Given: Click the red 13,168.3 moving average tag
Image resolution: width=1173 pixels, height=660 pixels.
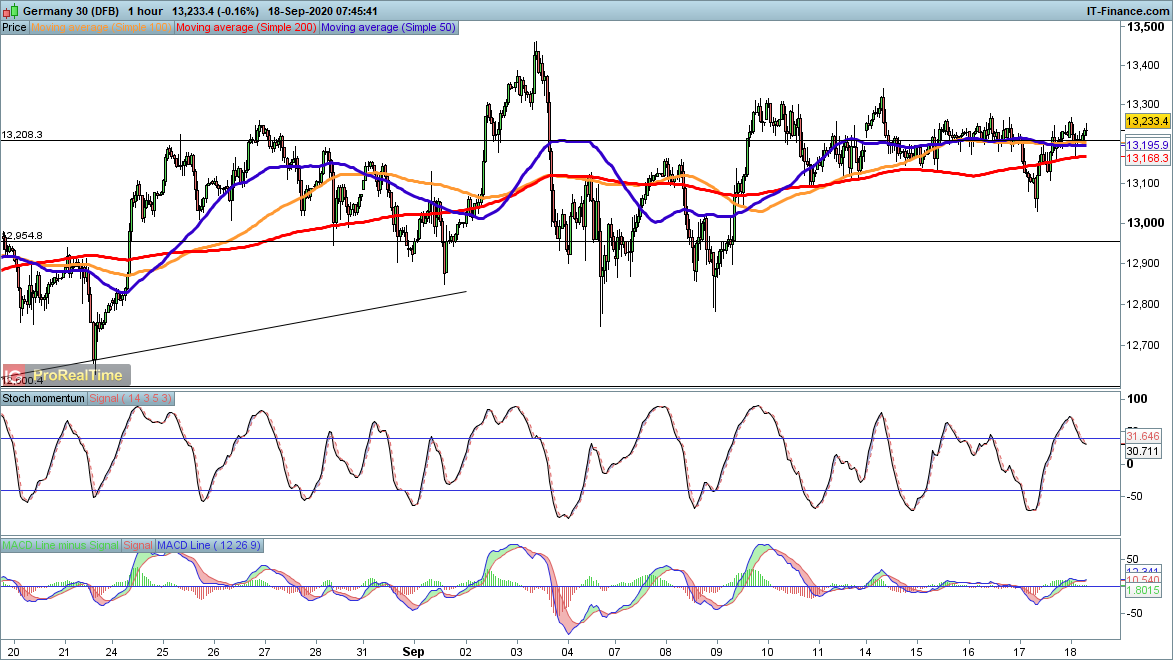Looking at the screenshot, I should [x=1147, y=158].
